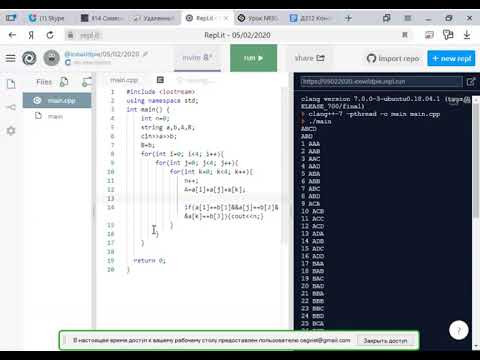Open the hamburger menu in the Repl.it header
The image size is (480, 360).
(x=11, y=58)
